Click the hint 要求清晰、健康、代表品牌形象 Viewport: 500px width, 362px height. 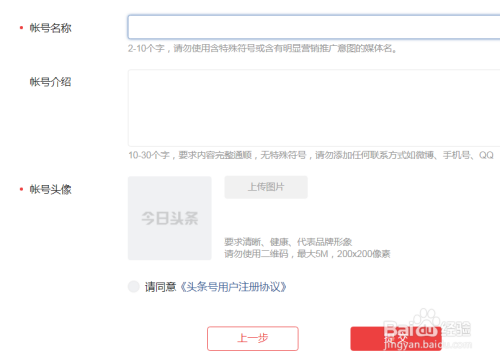[x=288, y=242]
